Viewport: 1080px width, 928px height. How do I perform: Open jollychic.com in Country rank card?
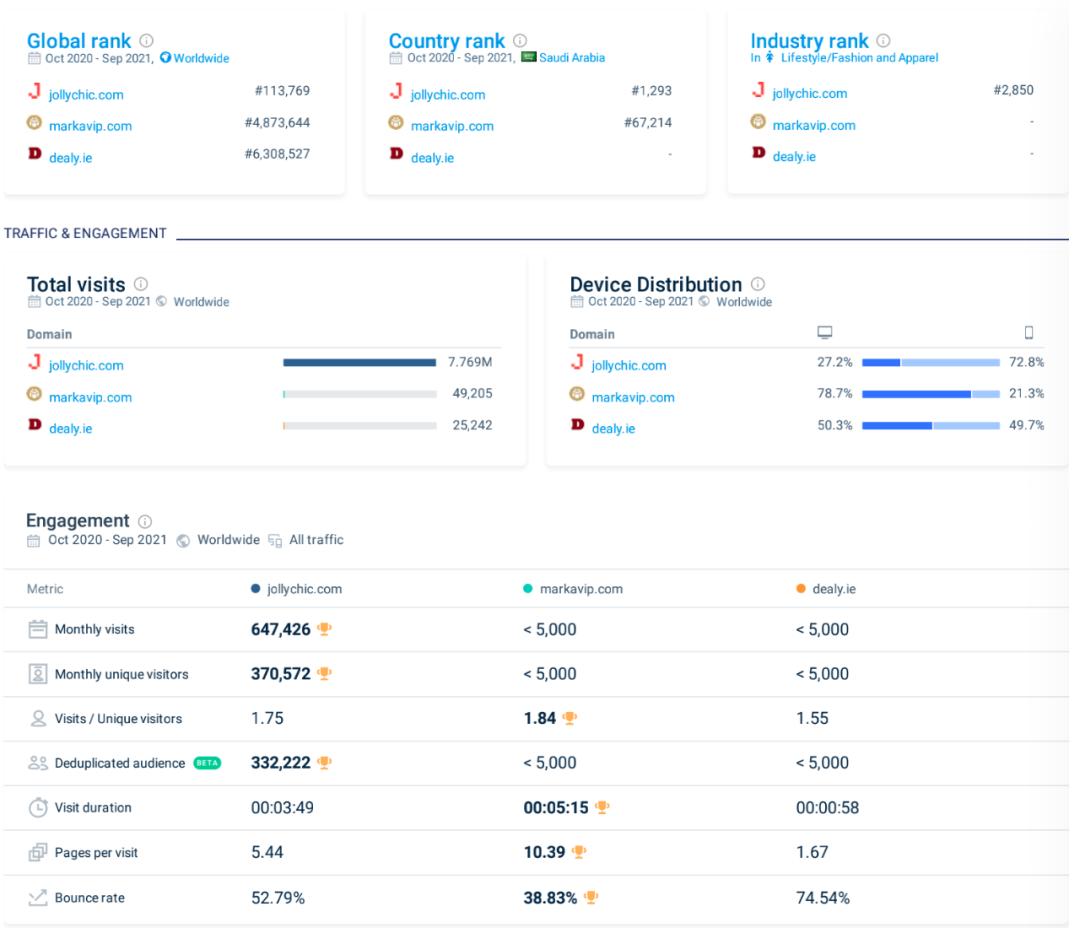(x=448, y=94)
